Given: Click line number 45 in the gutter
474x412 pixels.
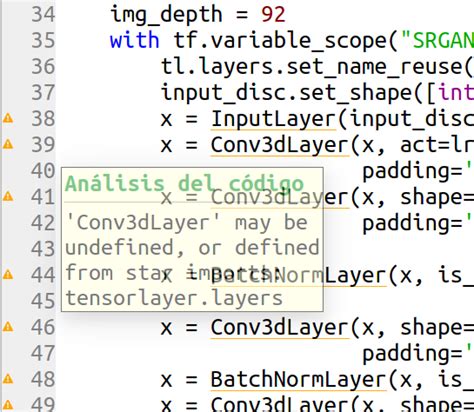Looking at the screenshot, I should coord(43,301).
